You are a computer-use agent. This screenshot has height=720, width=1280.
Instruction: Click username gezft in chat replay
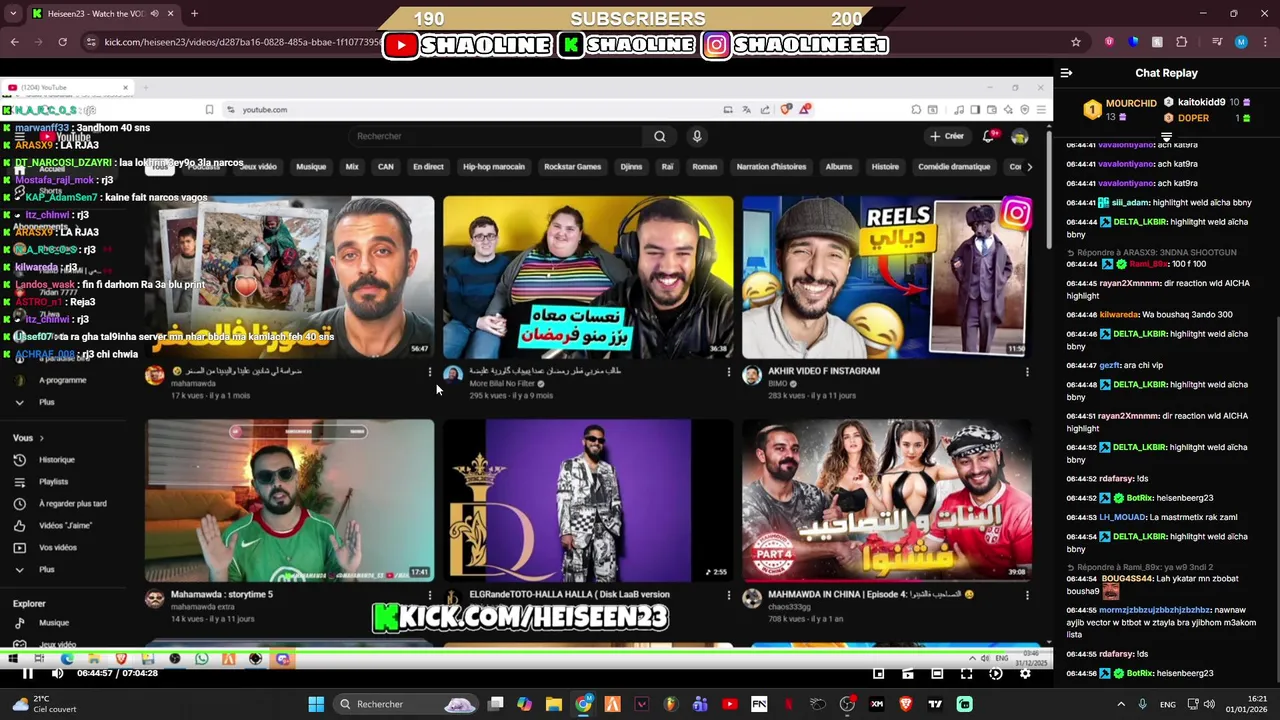pos(1110,365)
